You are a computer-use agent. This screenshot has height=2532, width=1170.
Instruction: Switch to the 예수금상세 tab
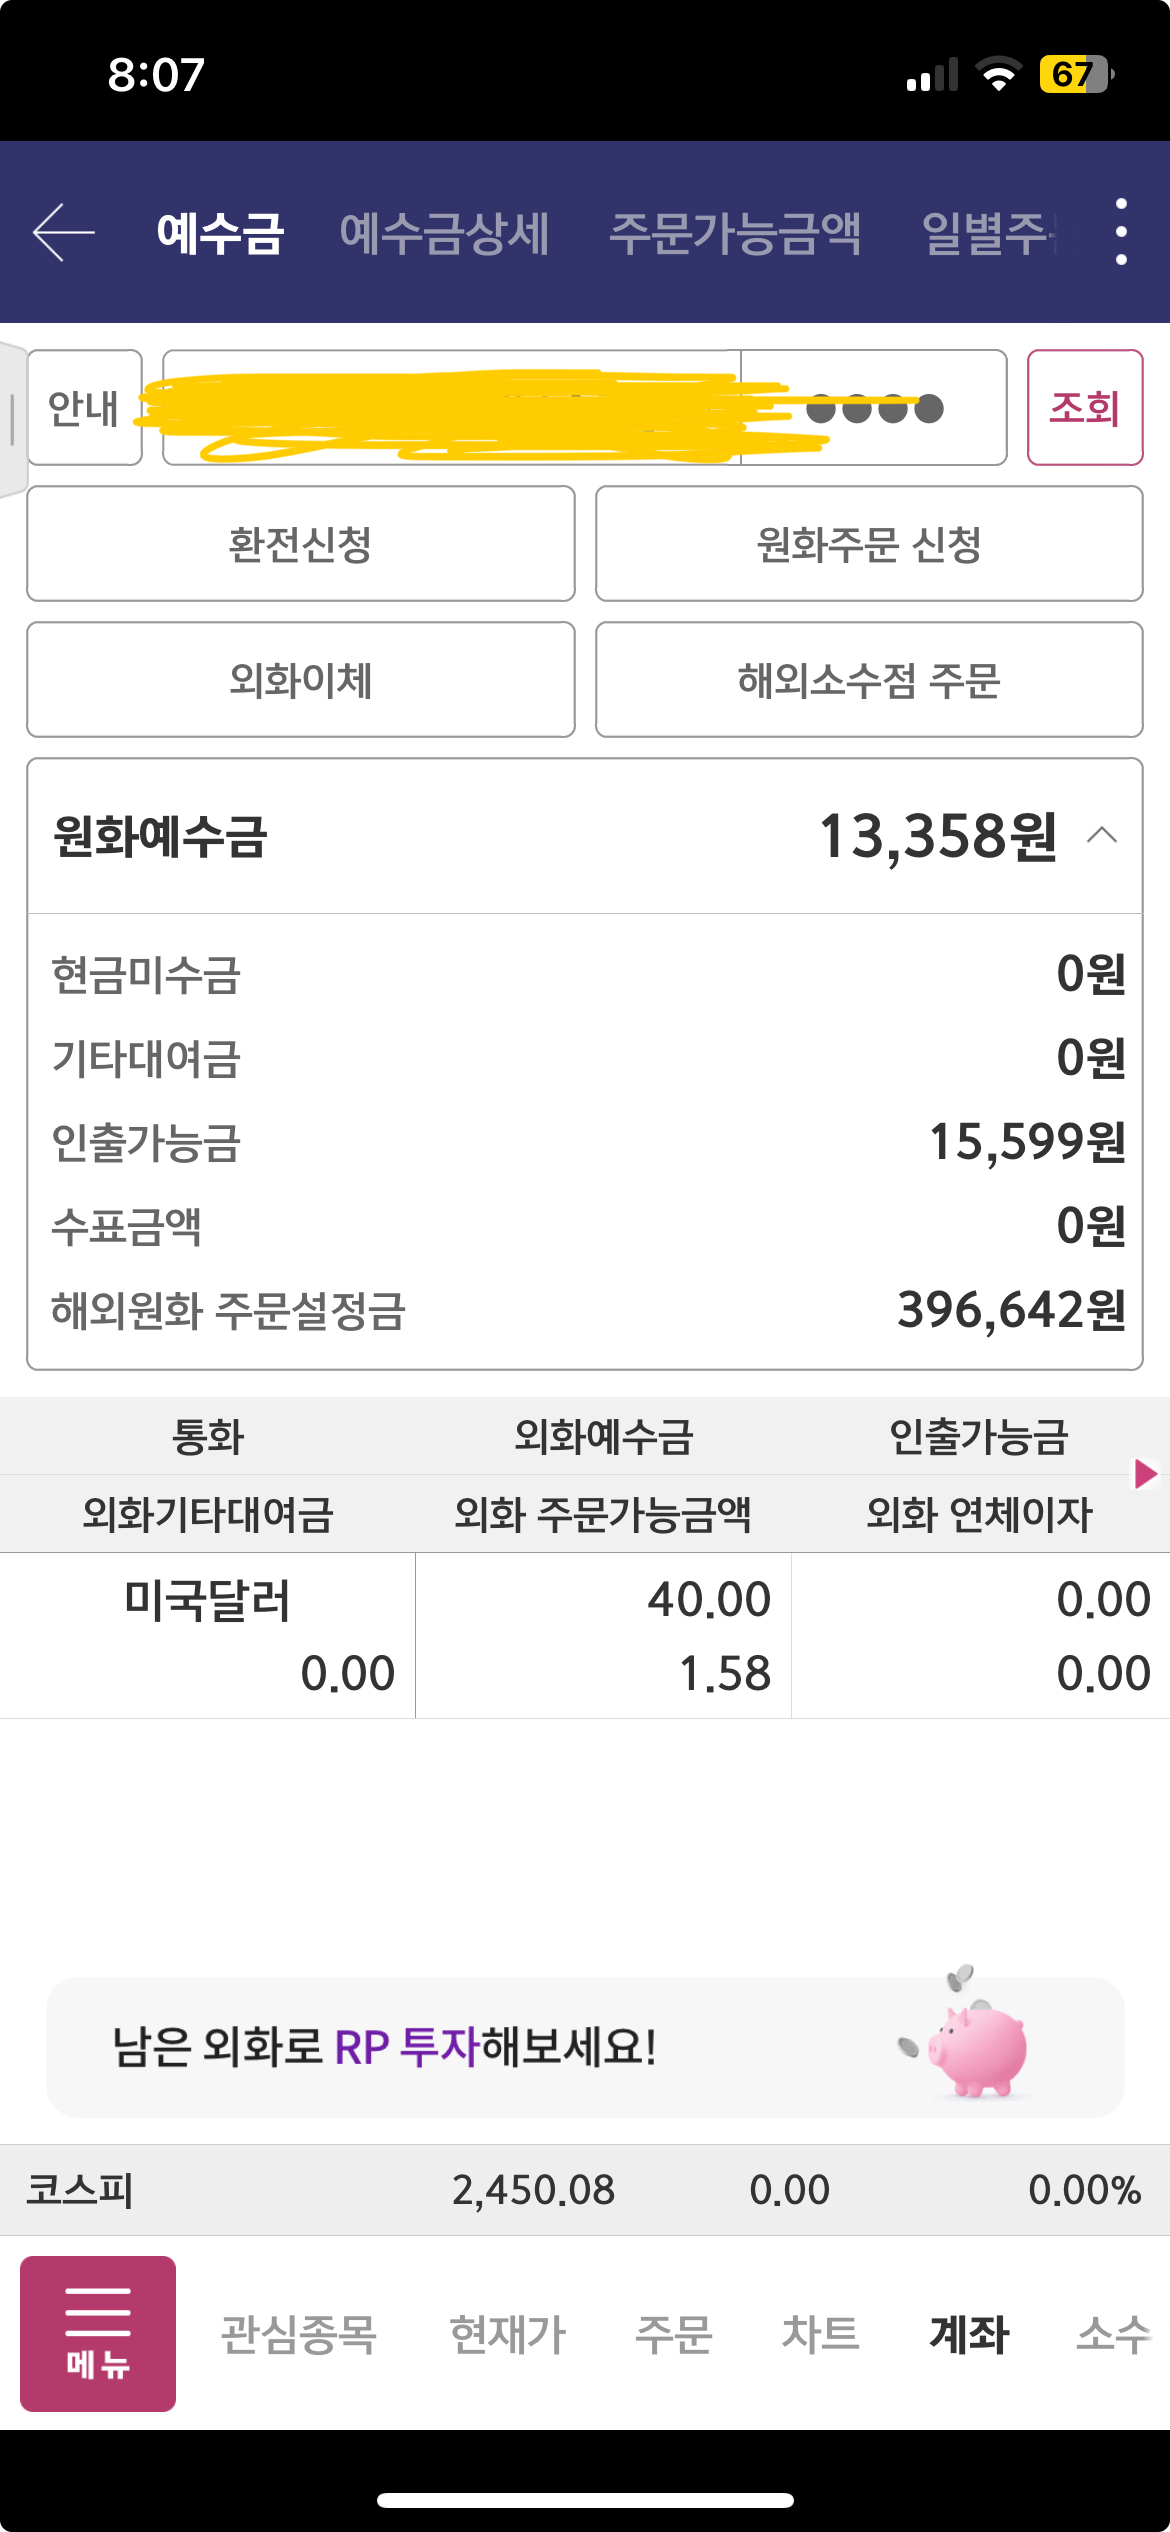click(444, 233)
